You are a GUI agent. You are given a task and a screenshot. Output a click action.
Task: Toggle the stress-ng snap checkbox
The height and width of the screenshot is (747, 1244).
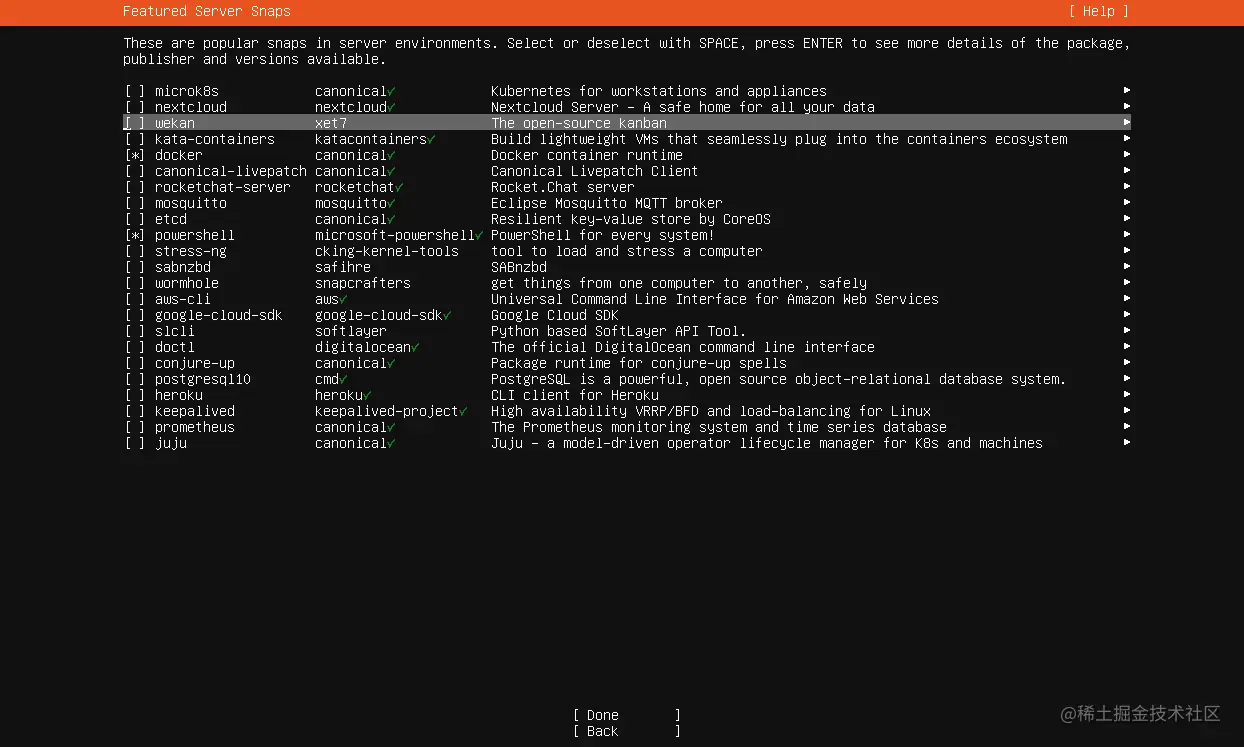[135, 251]
